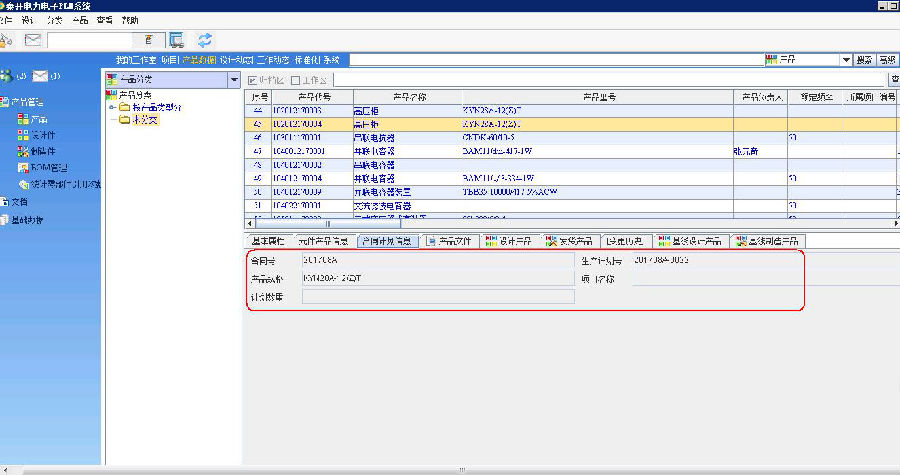This screenshot has width=900, height=475.
Task: Open the product type search dropdown
Action: (x=846, y=60)
